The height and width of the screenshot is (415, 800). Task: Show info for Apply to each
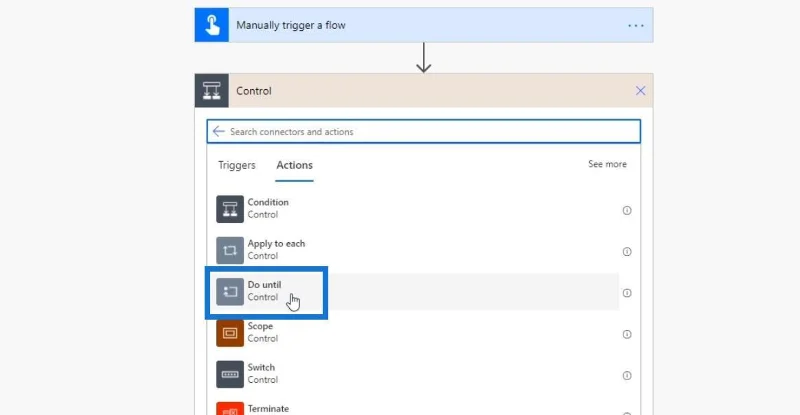coord(627,252)
